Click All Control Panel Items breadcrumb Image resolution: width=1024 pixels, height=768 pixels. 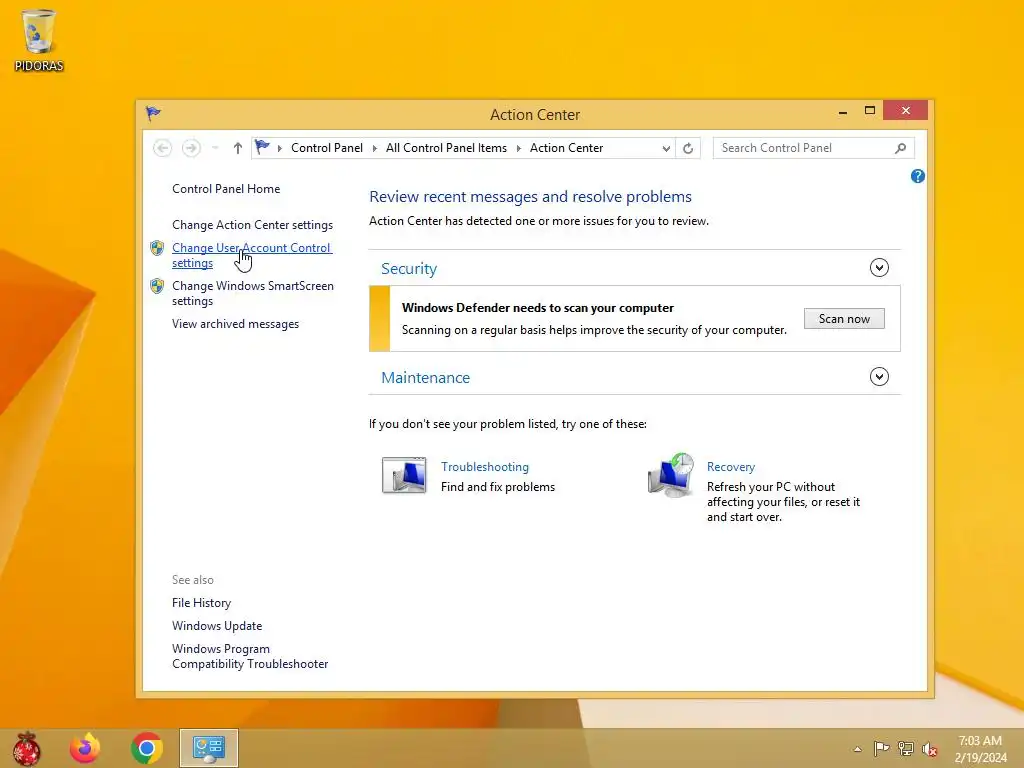[x=446, y=148]
